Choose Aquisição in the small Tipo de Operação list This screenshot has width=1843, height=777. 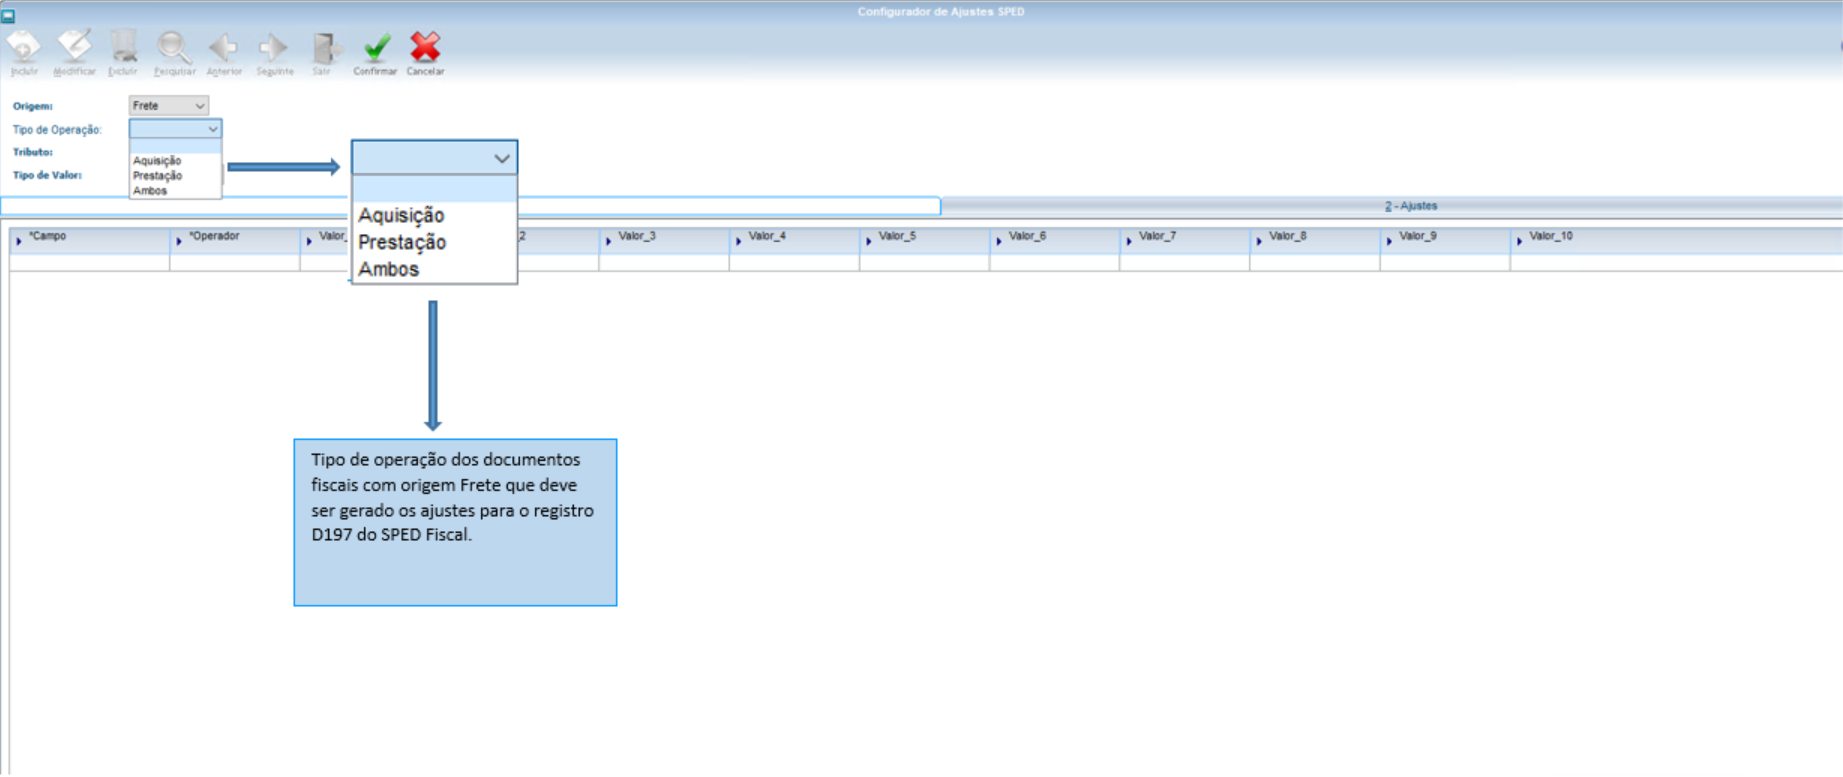click(x=157, y=160)
